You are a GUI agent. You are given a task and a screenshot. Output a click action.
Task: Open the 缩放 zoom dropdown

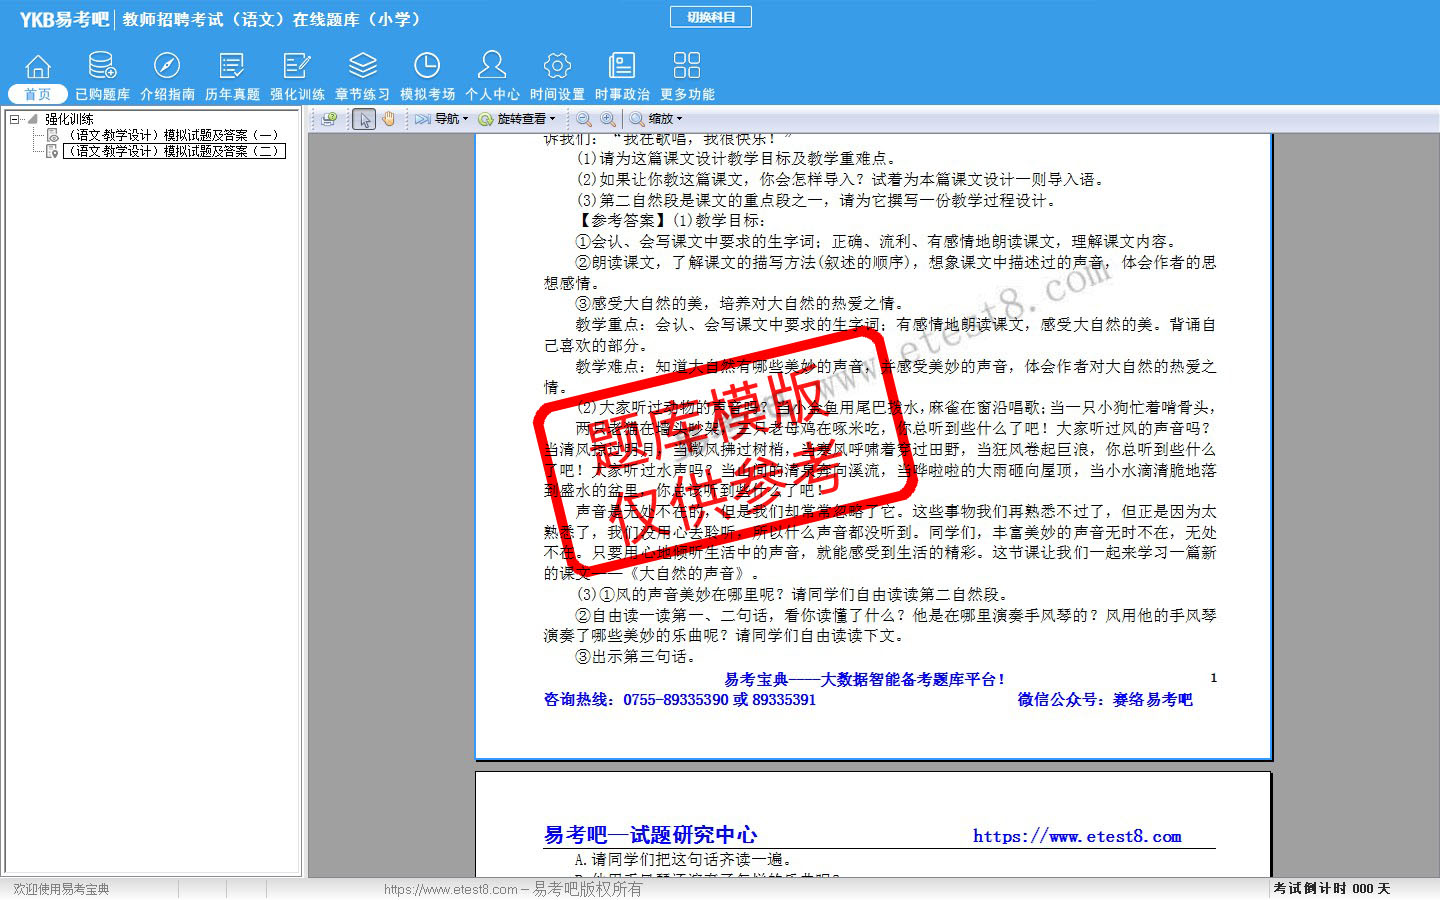(x=656, y=119)
